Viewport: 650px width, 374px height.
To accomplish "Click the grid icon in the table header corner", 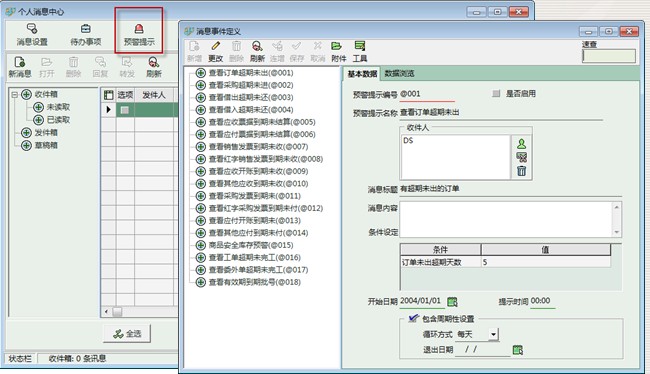I will point(109,95).
